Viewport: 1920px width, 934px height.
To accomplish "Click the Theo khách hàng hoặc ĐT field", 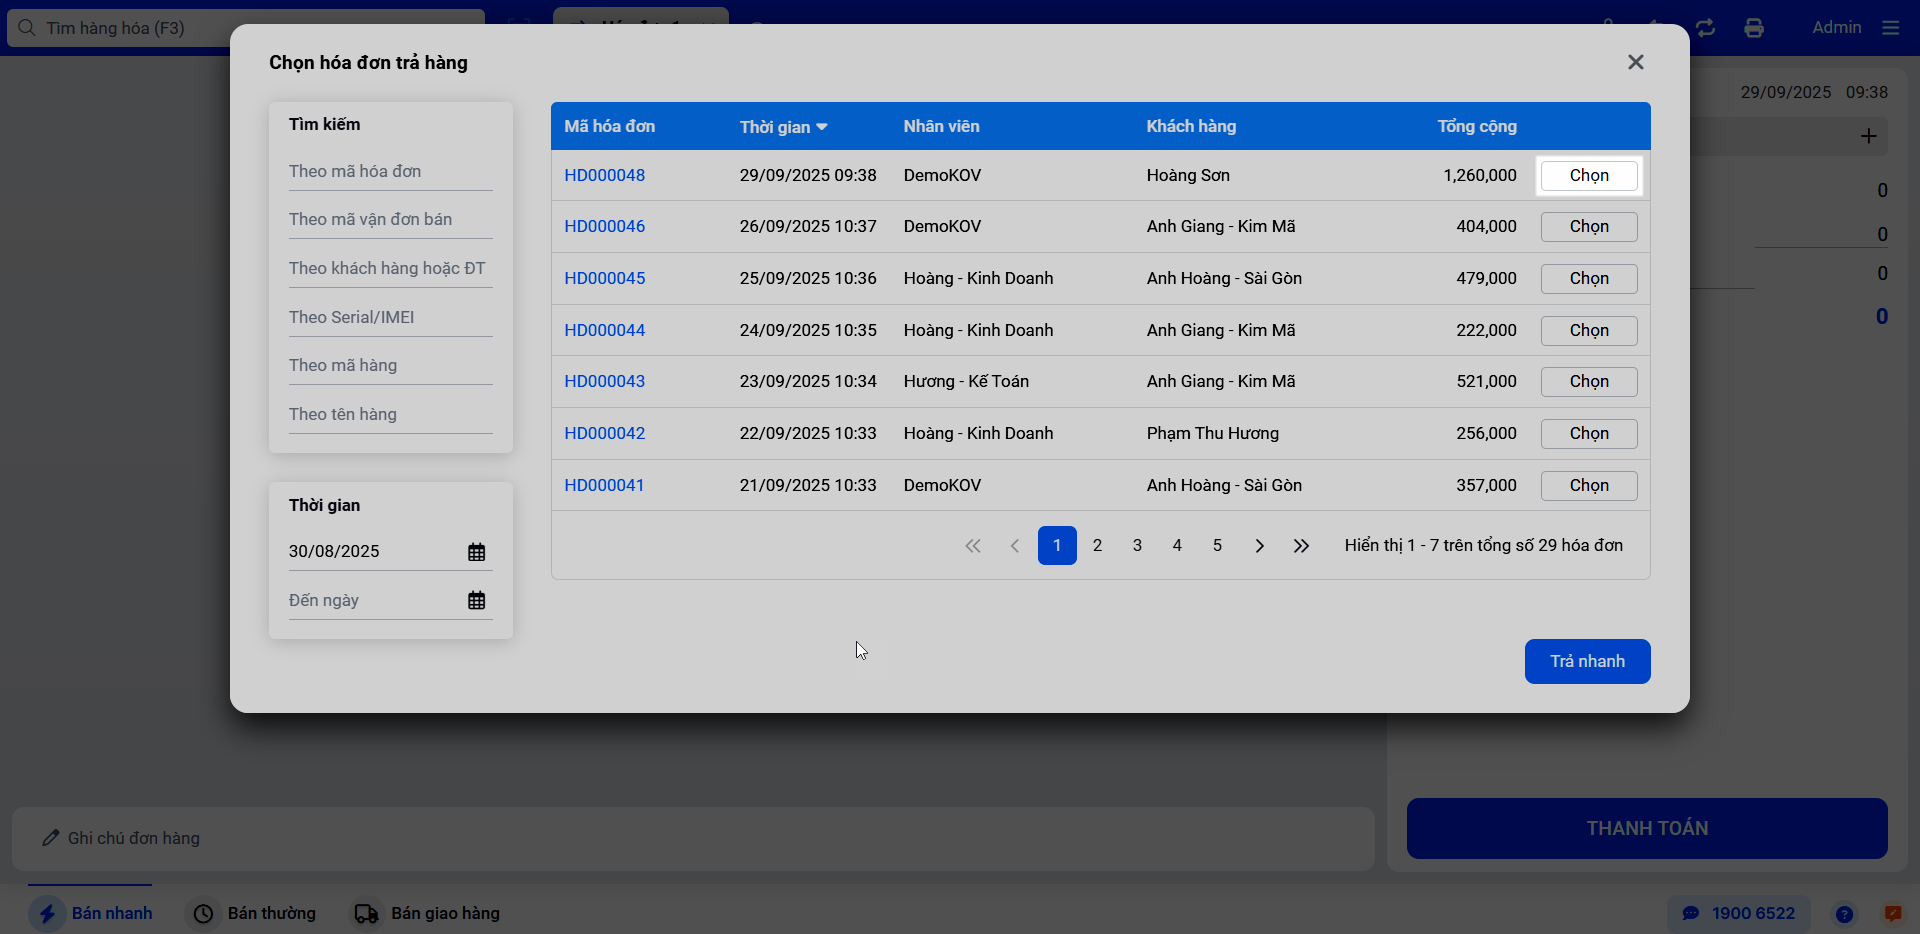I will point(390,269).
